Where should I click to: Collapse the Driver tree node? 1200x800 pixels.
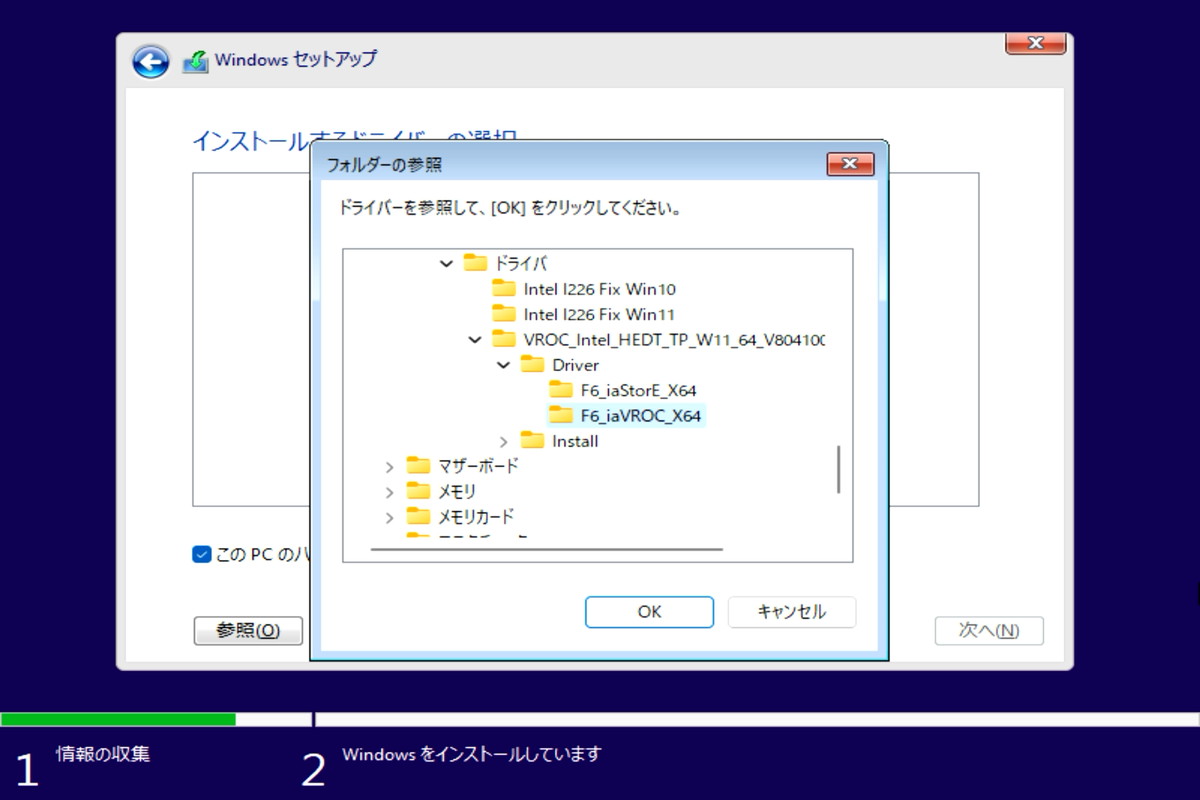[504, 365]
